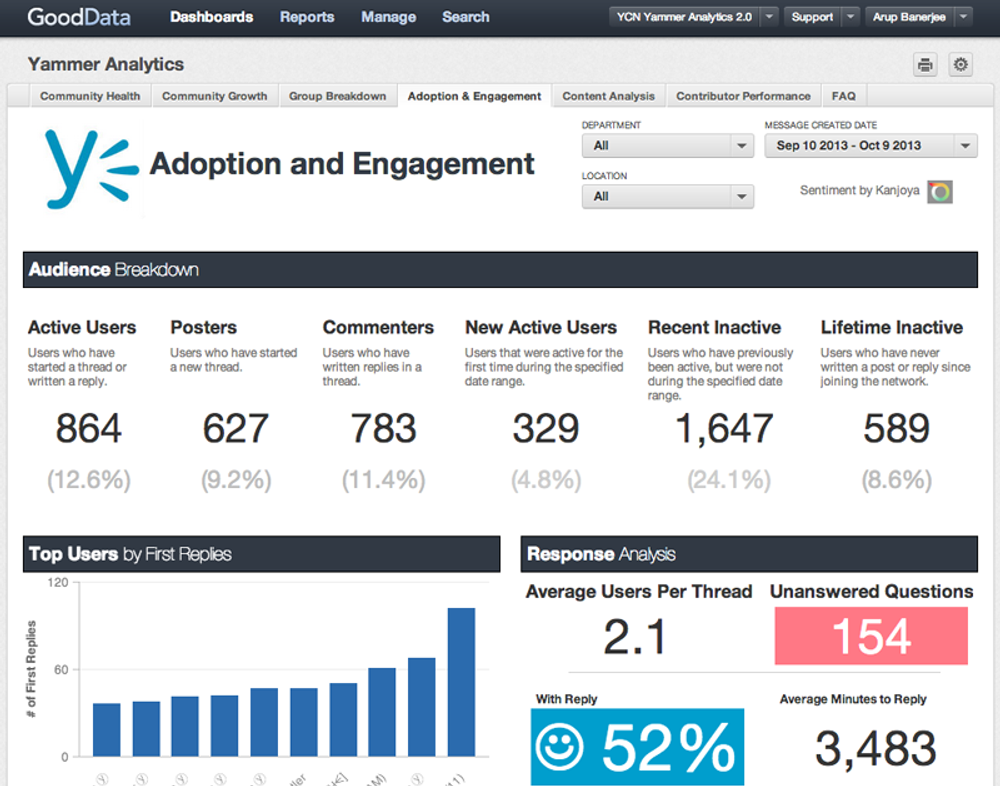Click the Lifetime Inactive value 589
This screenshot has height=786, width=1000.
coord(896,428)
